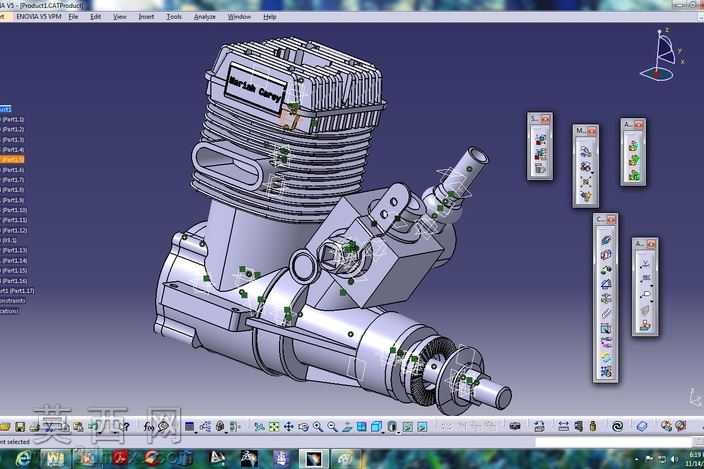This screenshot has width=704, height=469.
Task: Open Internet Explorer from the taskbar
Action: pos(23,458)
